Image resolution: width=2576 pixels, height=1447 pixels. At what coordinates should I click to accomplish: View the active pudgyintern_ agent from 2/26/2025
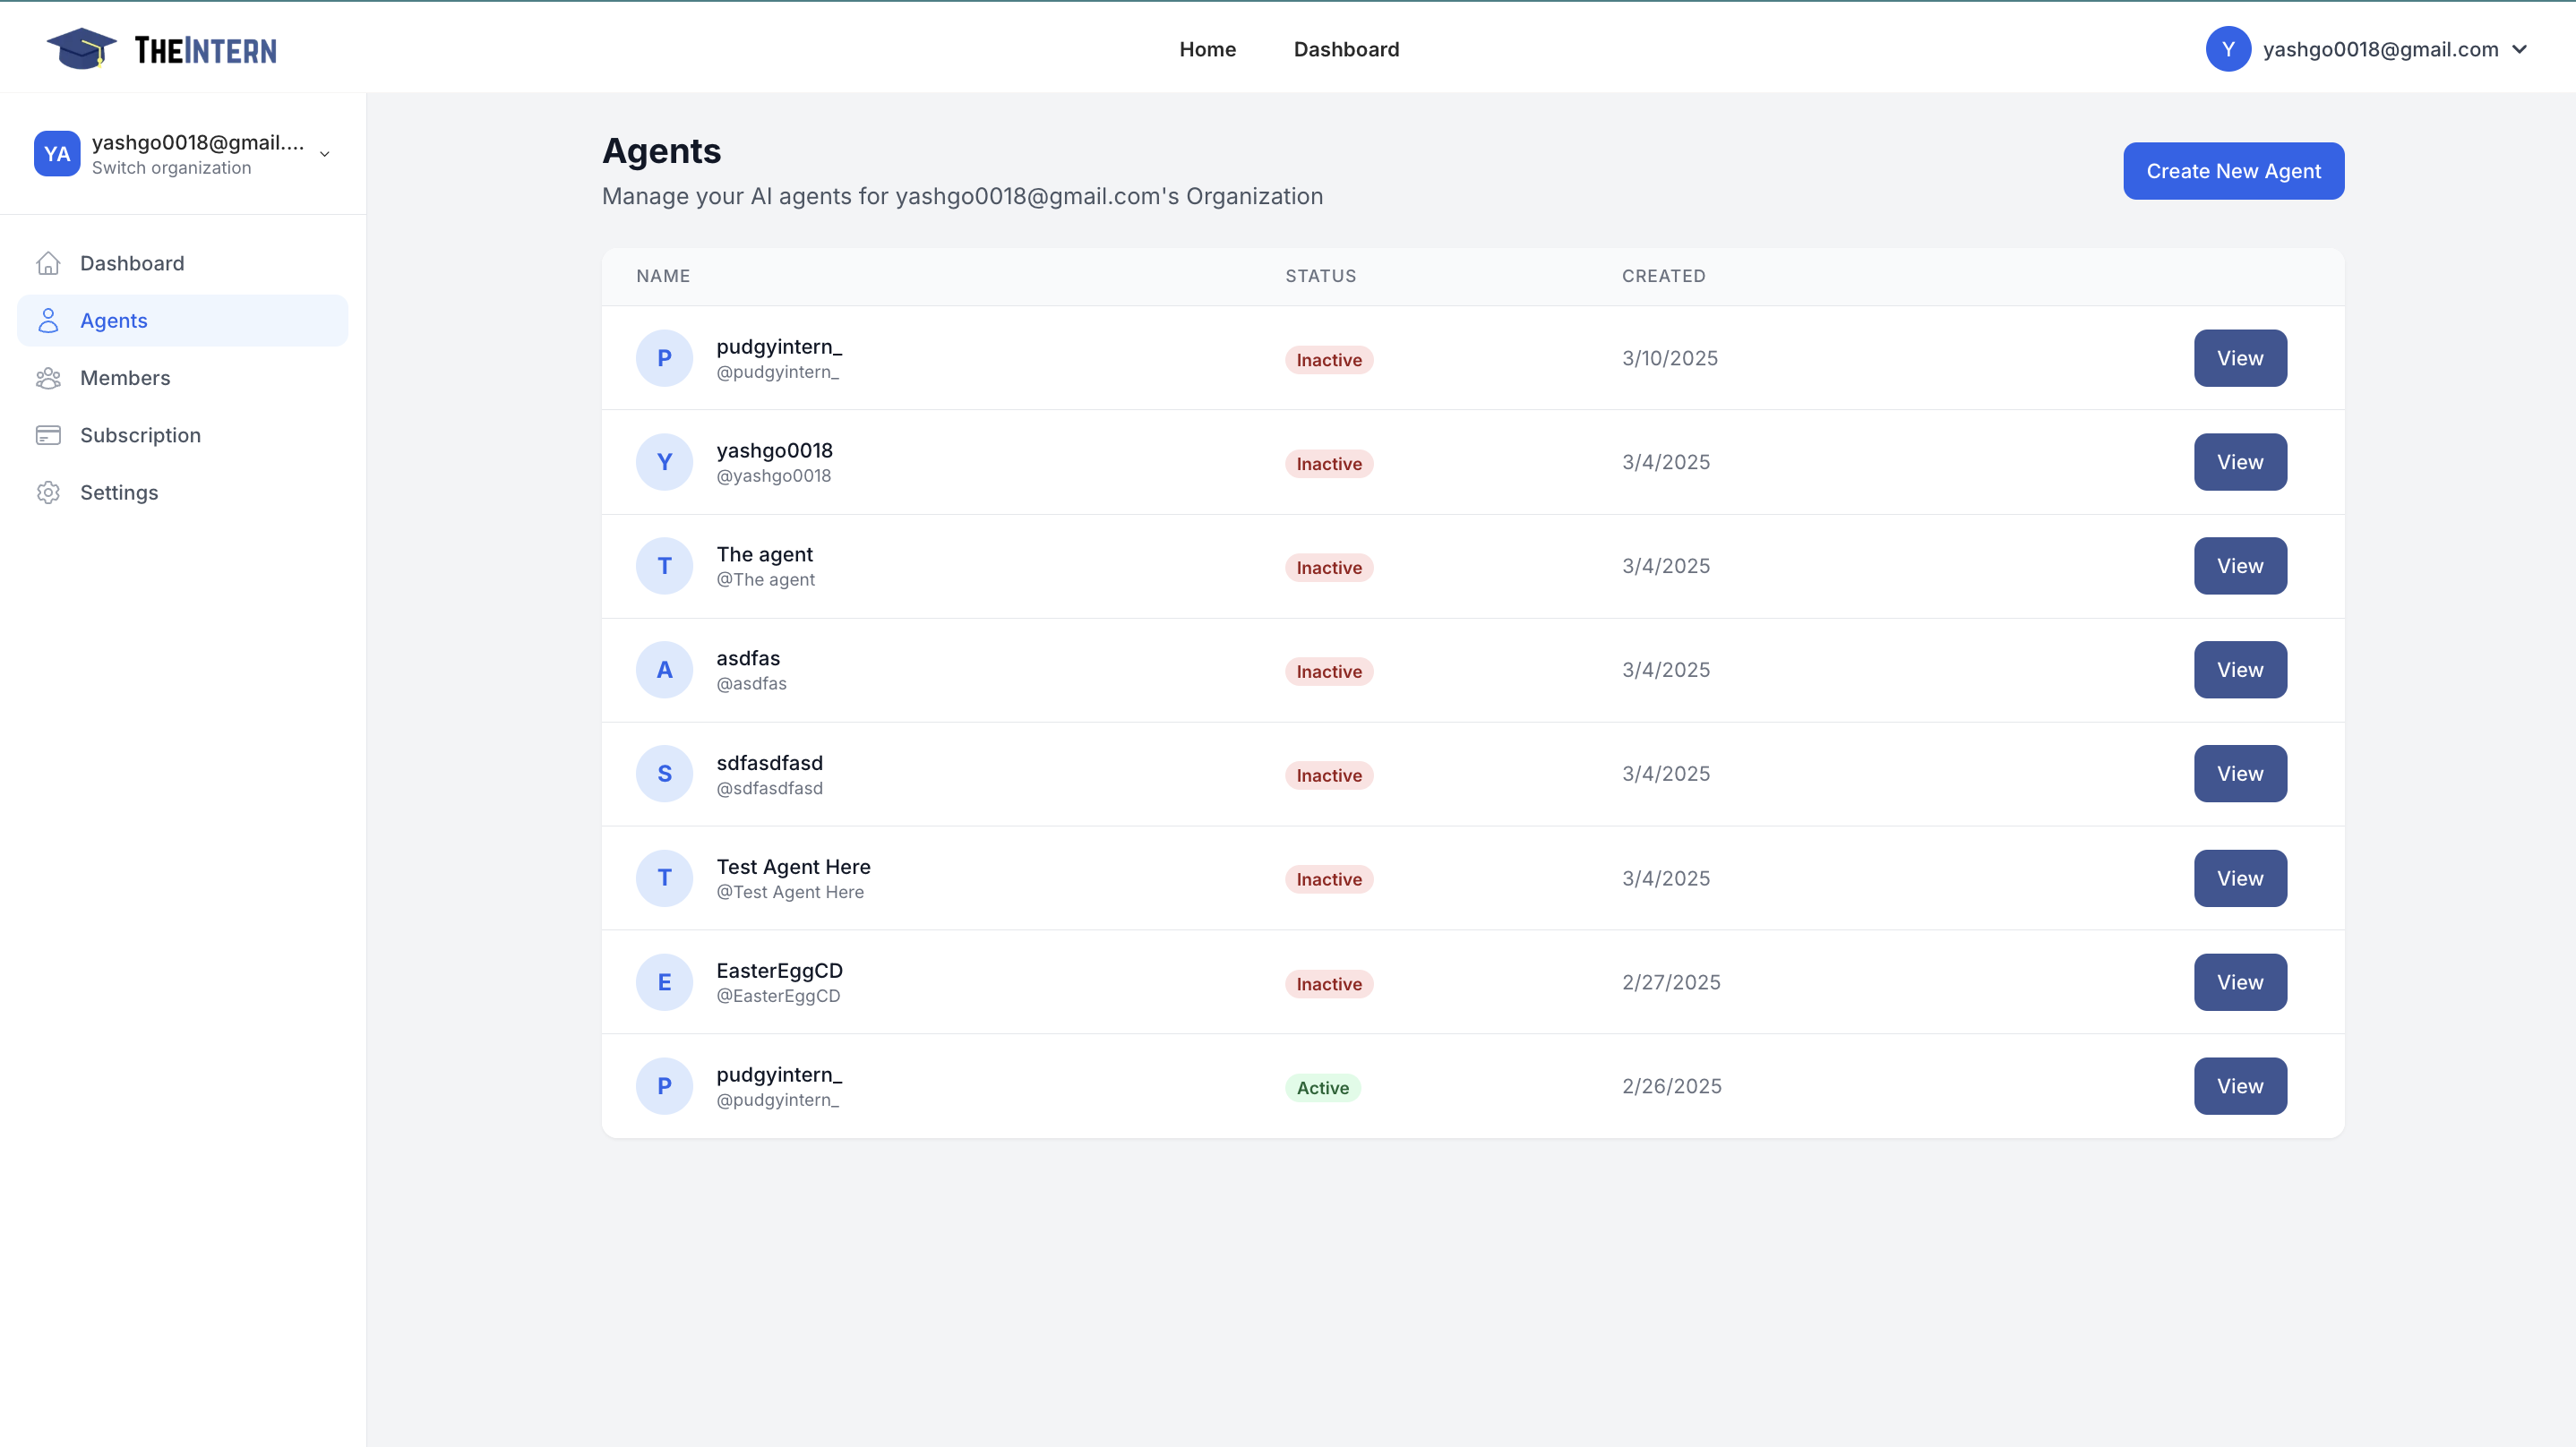pos(2239,1086)
